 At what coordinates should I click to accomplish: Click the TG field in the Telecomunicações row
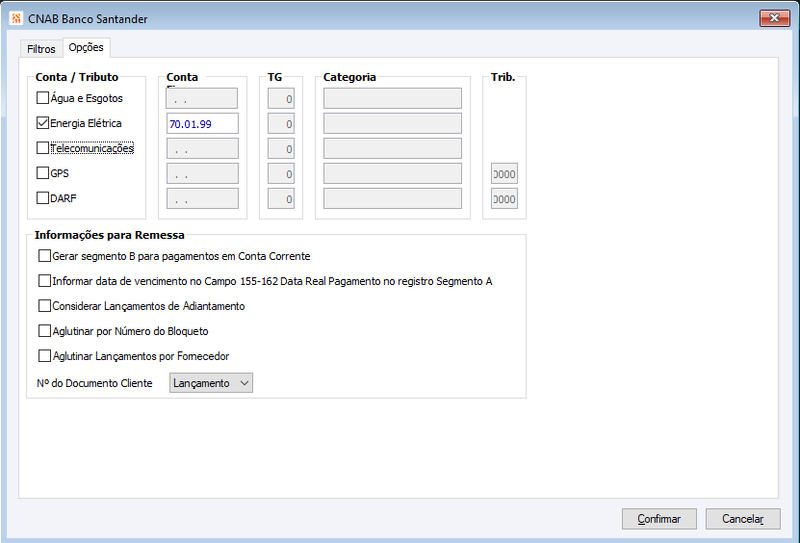point(281,149)
